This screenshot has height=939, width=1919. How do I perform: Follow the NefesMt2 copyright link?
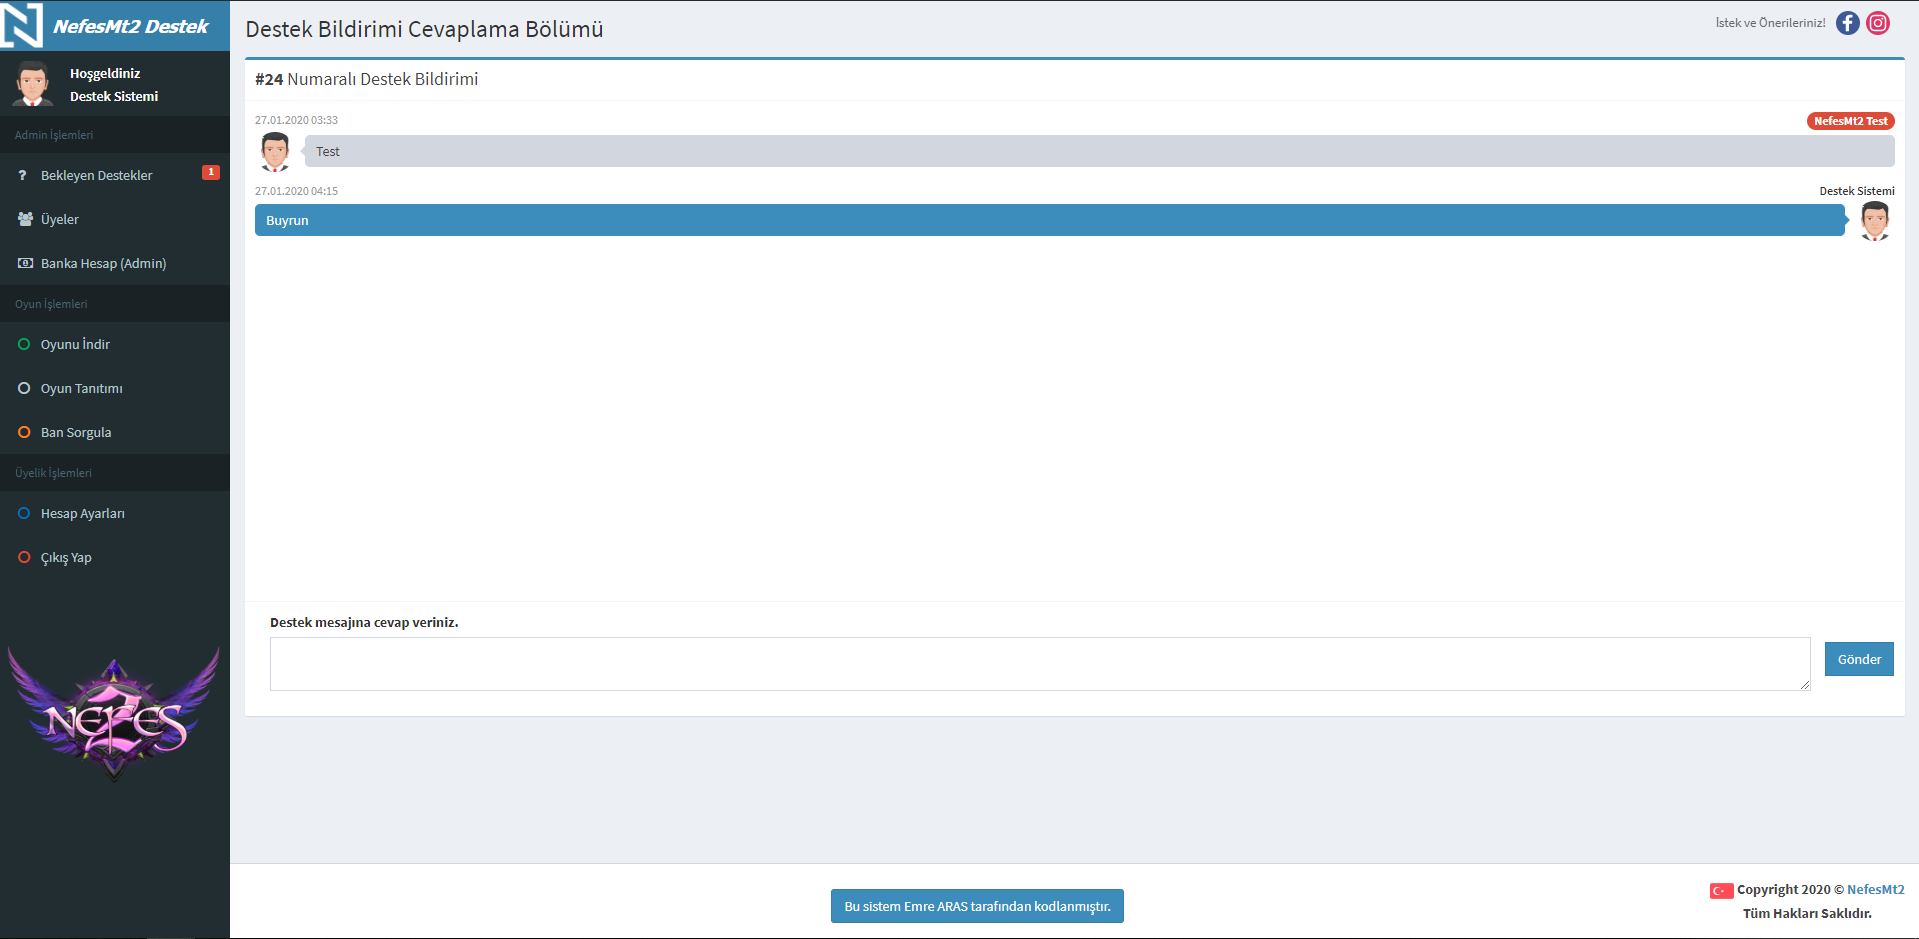[x=1875, y=889]
